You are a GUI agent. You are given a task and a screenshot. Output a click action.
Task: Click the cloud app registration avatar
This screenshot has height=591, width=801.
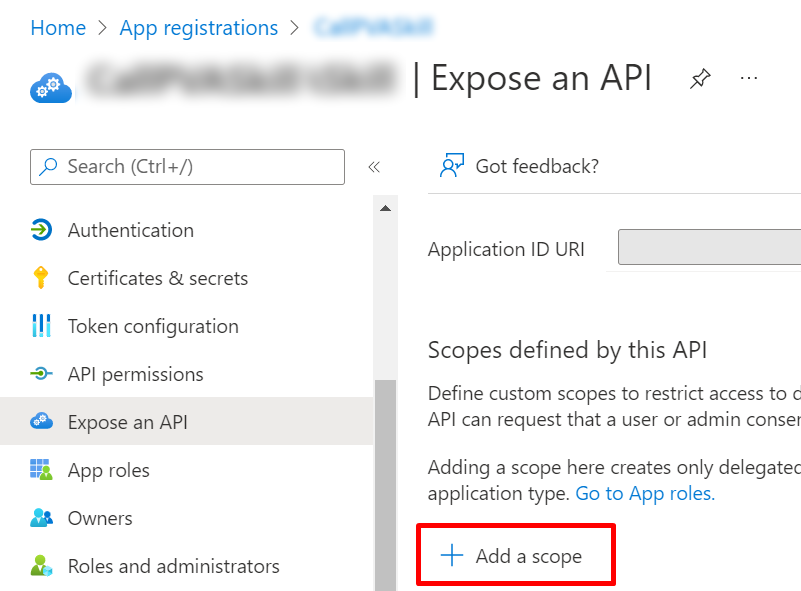tap(51, 87)
